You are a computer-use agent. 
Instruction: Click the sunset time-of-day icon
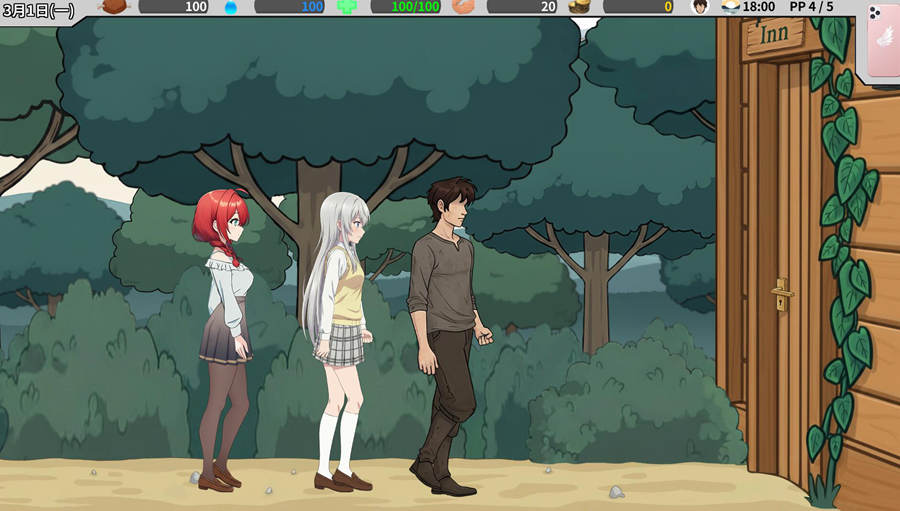(731, 7)
